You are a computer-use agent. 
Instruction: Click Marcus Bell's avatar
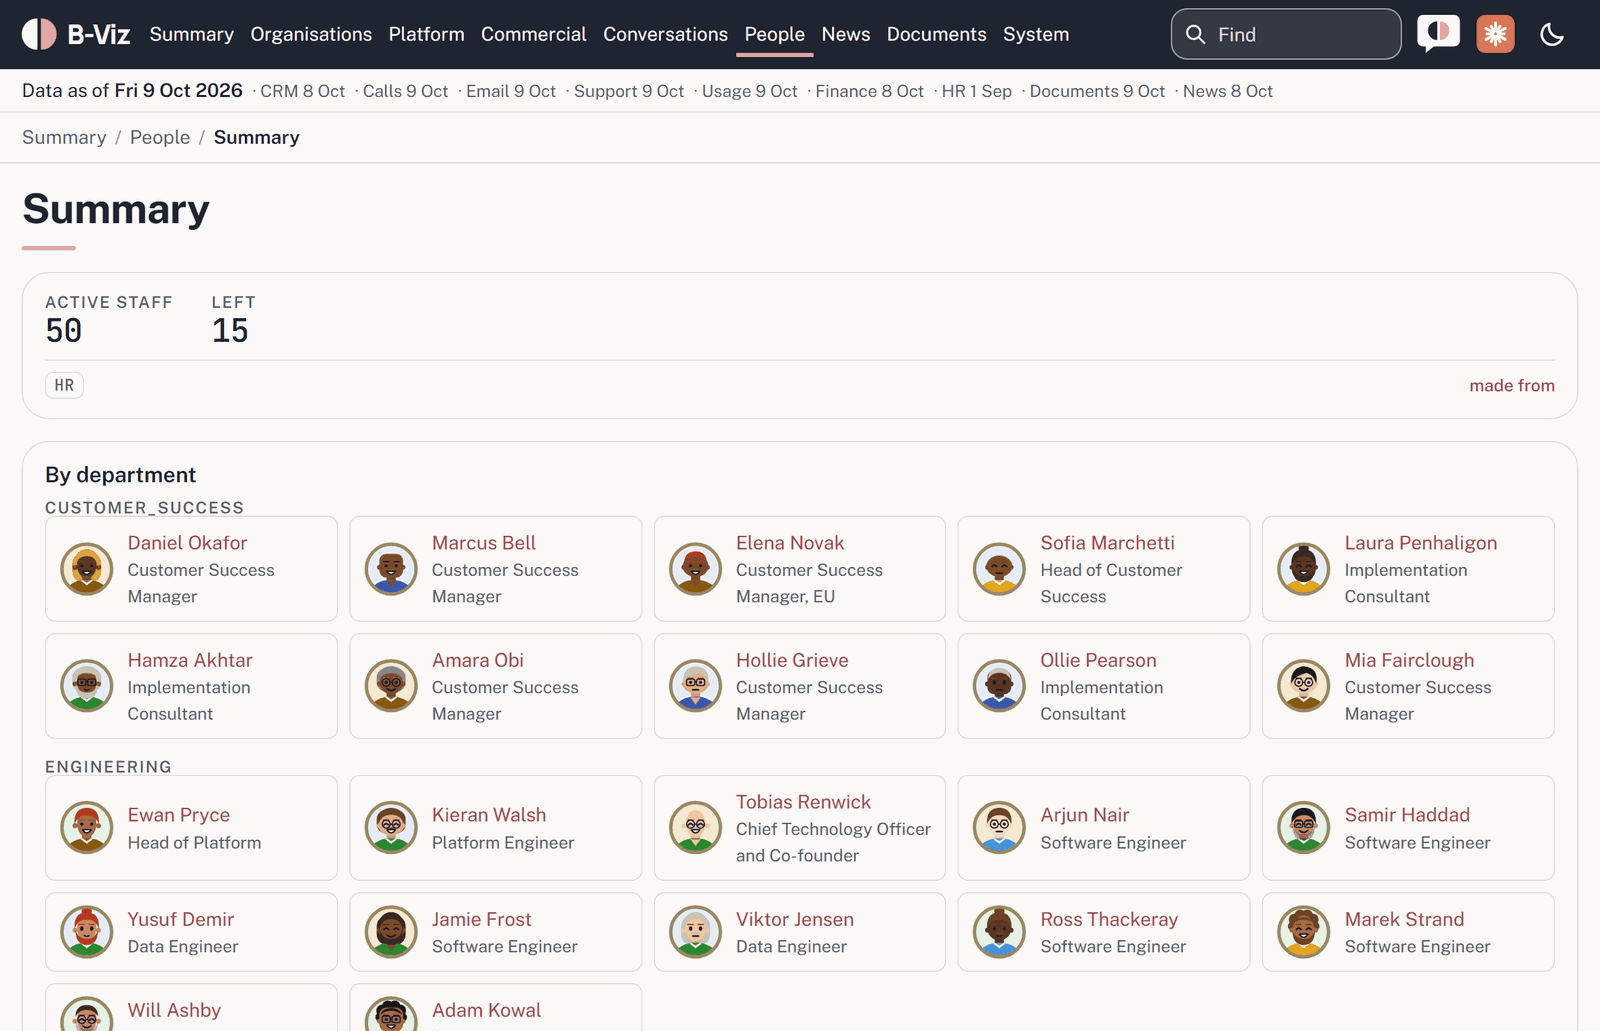pyautogui.click(x=391, y=569)
